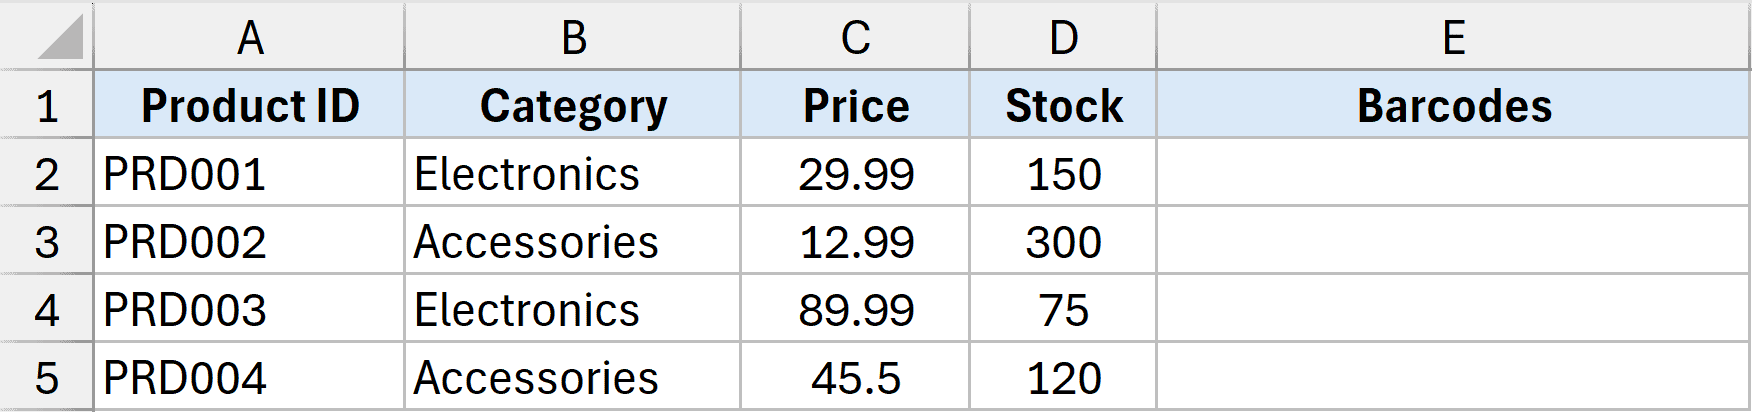Select column A header
The image size is (1752, 412).
(250, 38)
